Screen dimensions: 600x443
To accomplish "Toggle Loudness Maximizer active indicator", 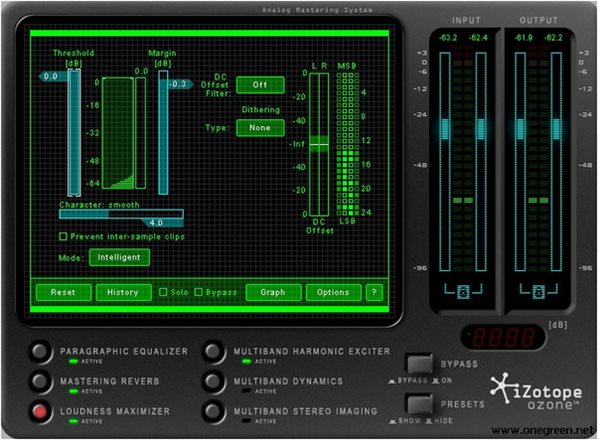I will (73, 422).
